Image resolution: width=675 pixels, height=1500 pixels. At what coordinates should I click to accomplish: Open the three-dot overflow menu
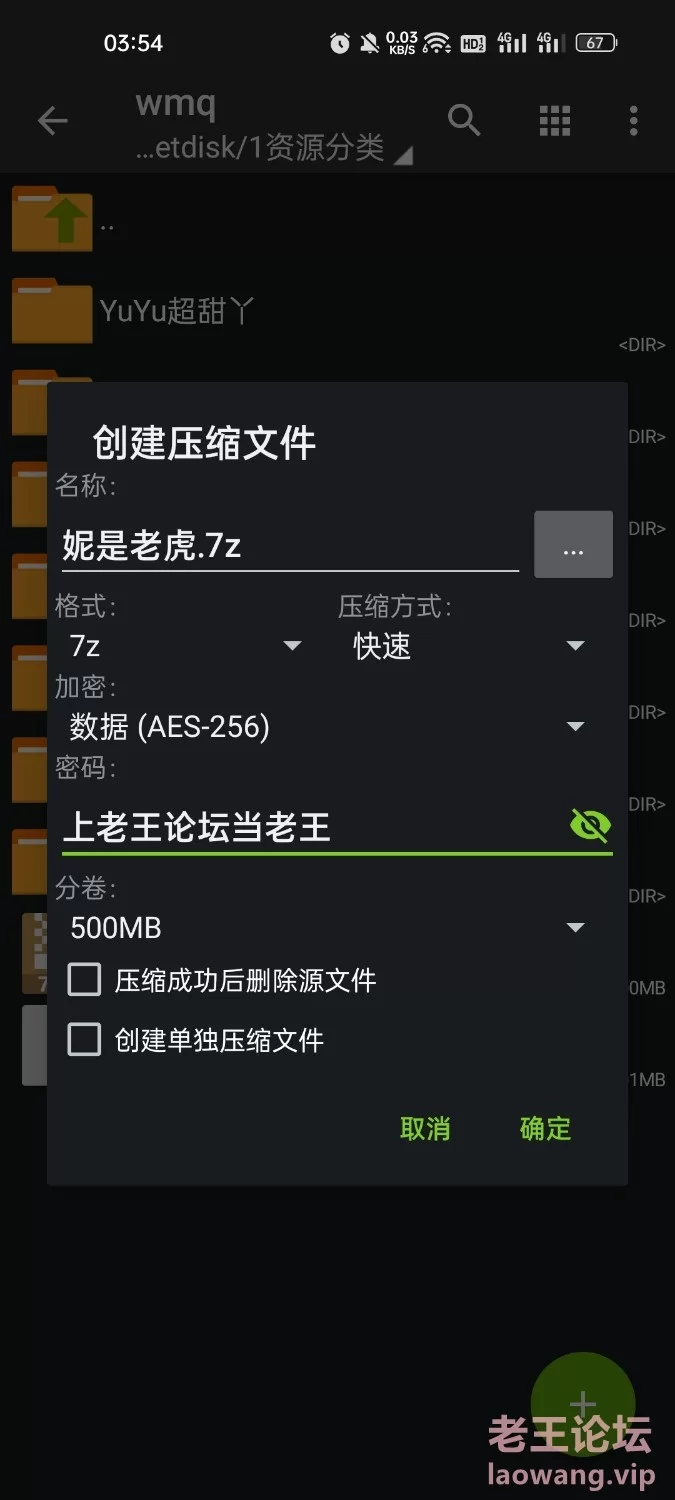(633, 121)
